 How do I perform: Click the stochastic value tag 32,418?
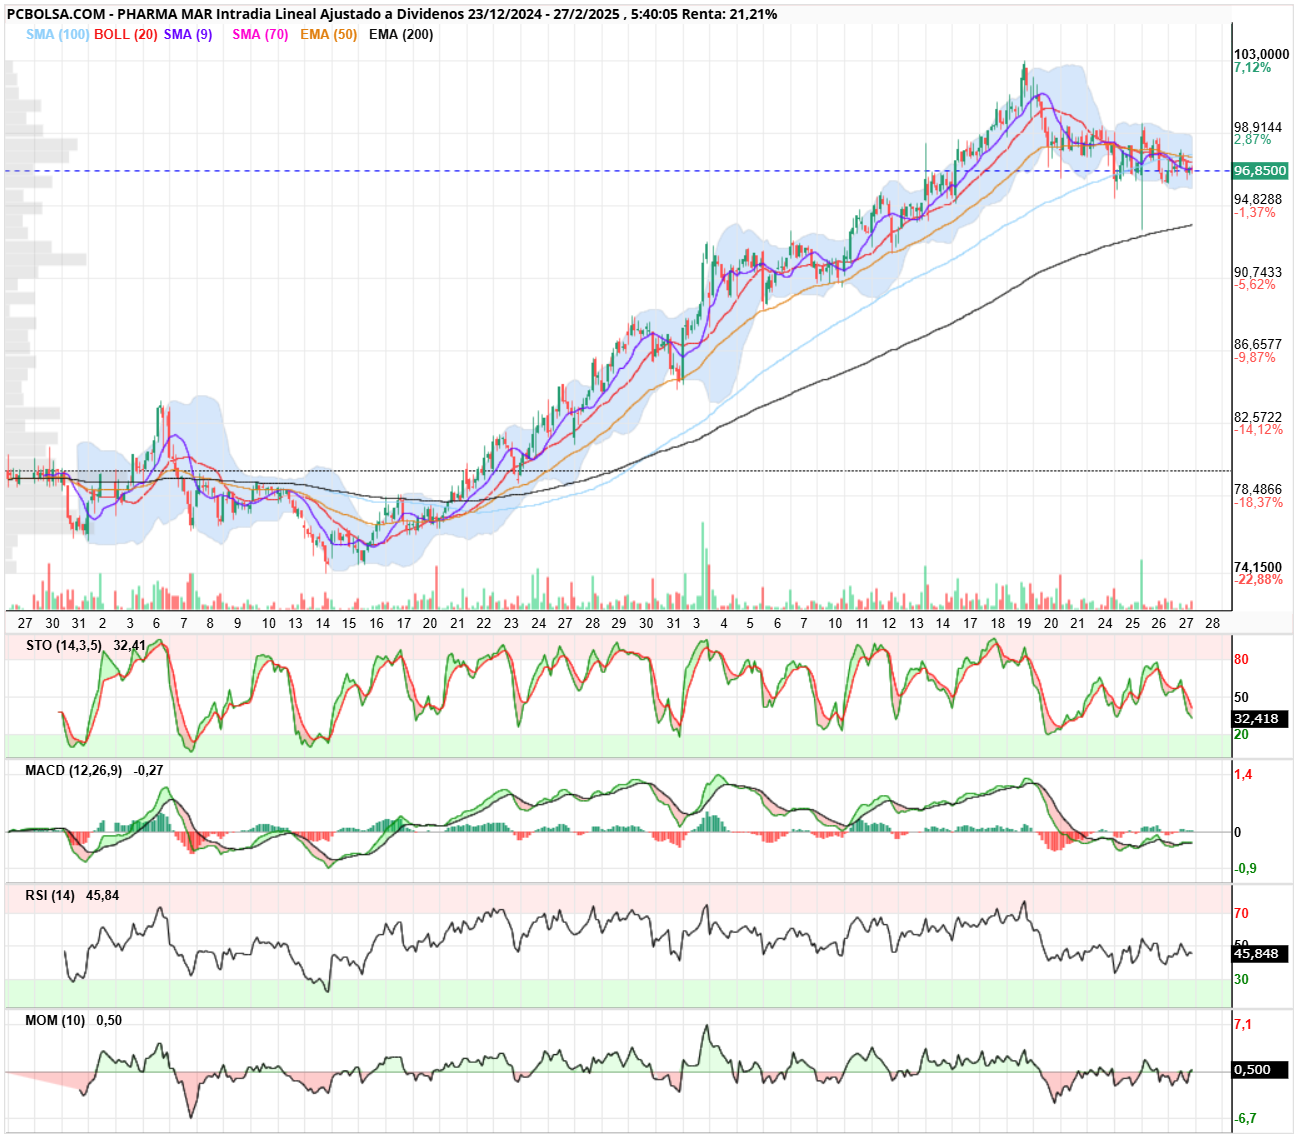pos(1260,719)
